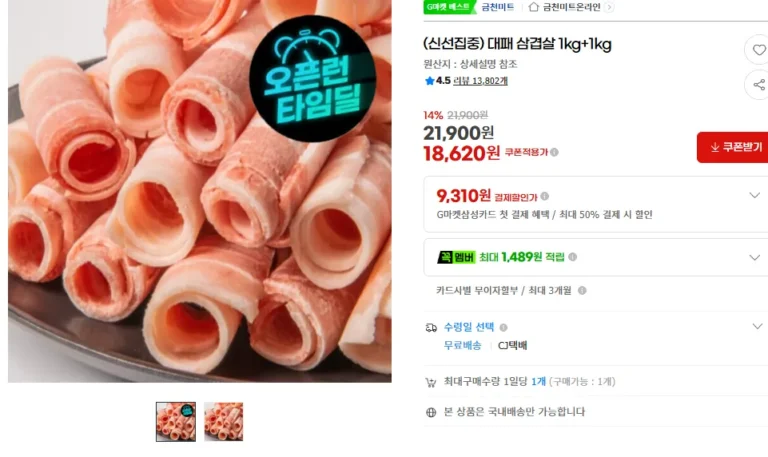Click the heart wishlist icon
The image size is (768, 457).
[758, 50]
